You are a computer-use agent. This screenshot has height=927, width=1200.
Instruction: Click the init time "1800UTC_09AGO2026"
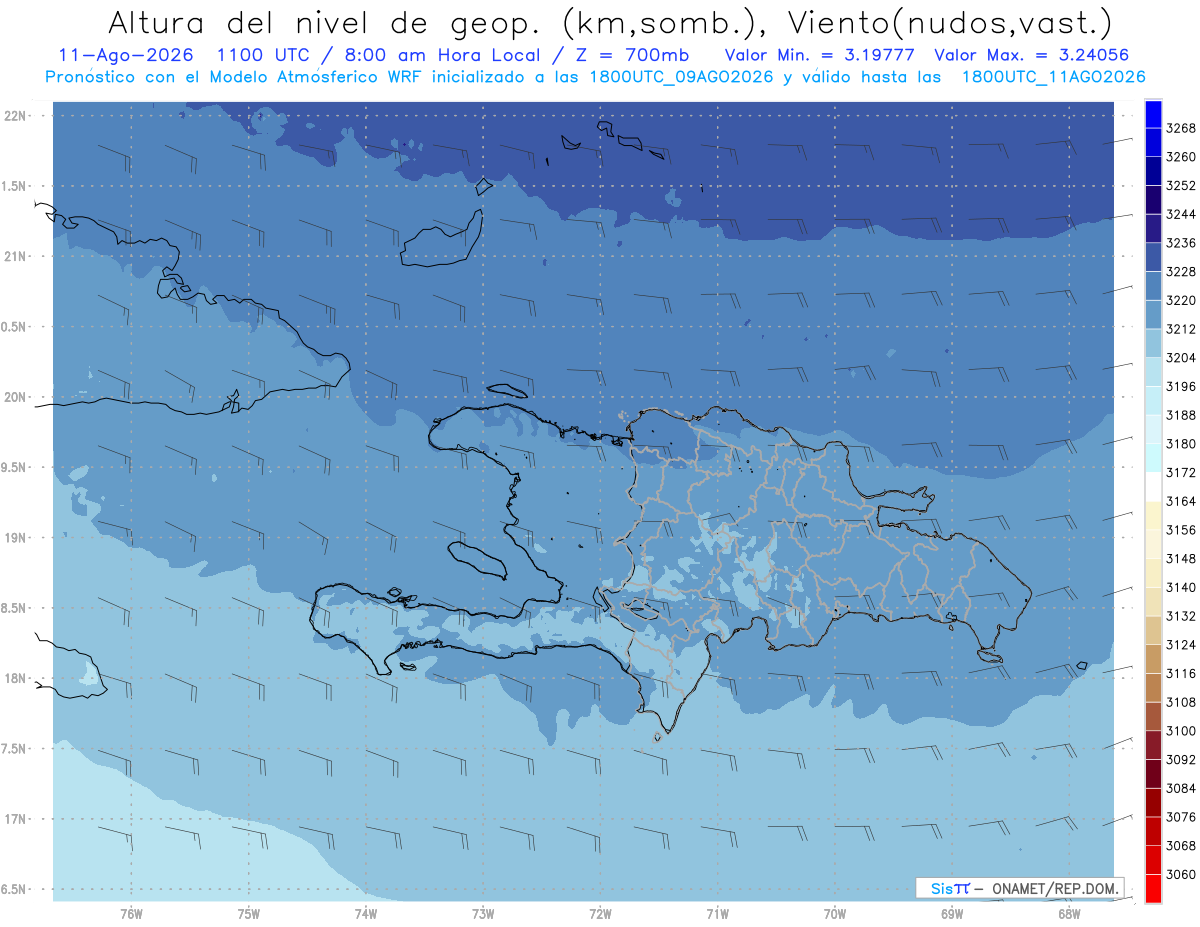click(x=682, y=77)
